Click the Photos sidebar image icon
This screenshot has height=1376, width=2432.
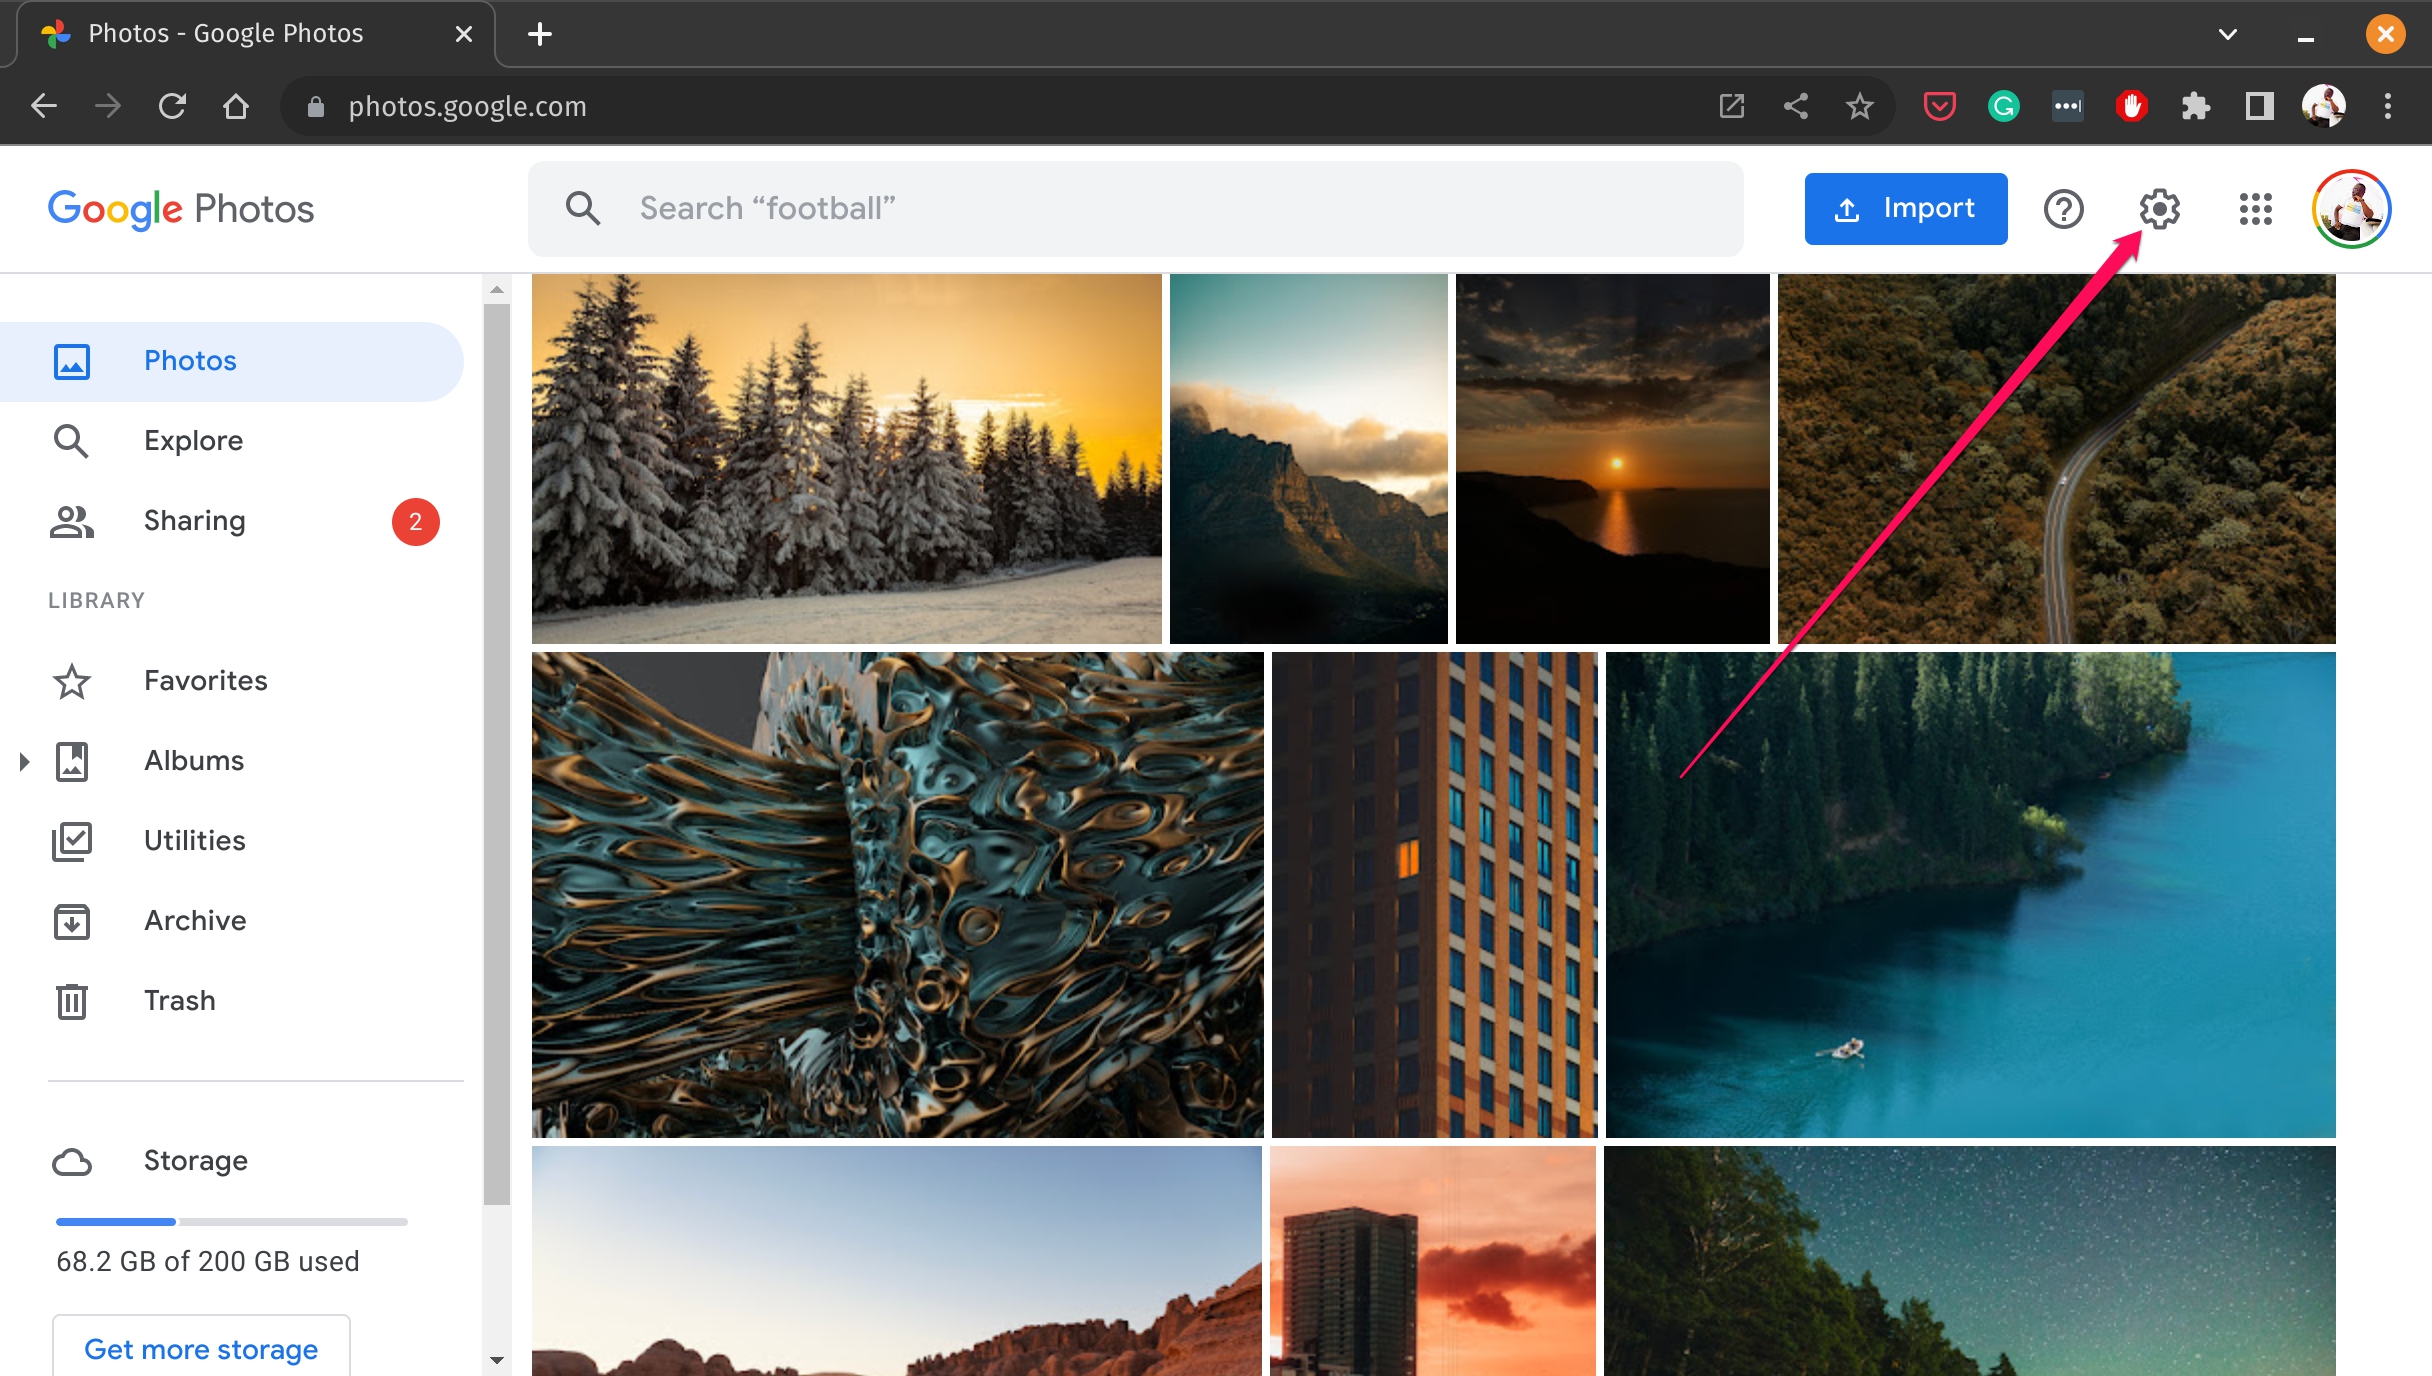pos(72,361)
